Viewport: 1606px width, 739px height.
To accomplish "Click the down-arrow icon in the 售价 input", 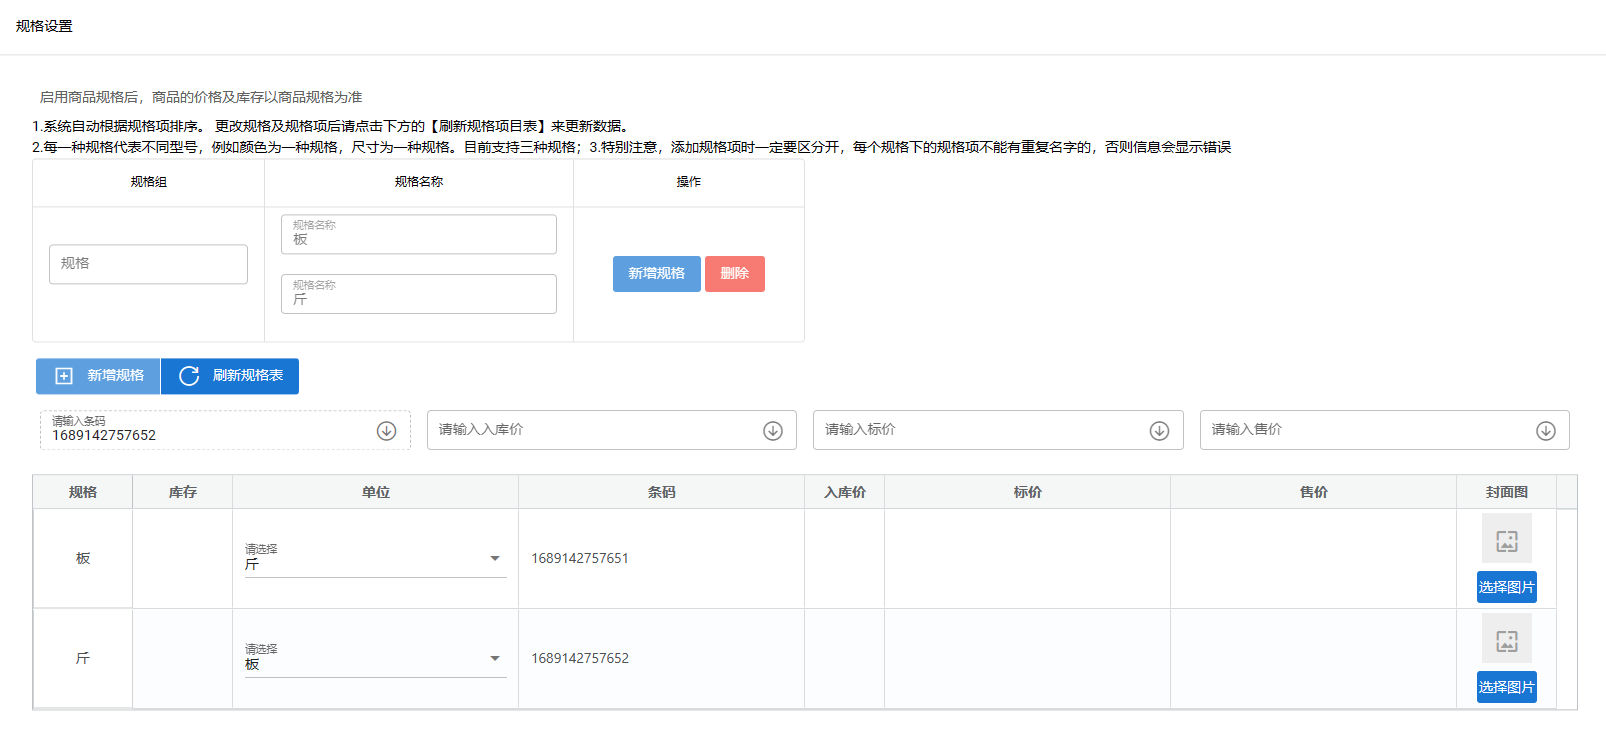I will coord(1546,430).
